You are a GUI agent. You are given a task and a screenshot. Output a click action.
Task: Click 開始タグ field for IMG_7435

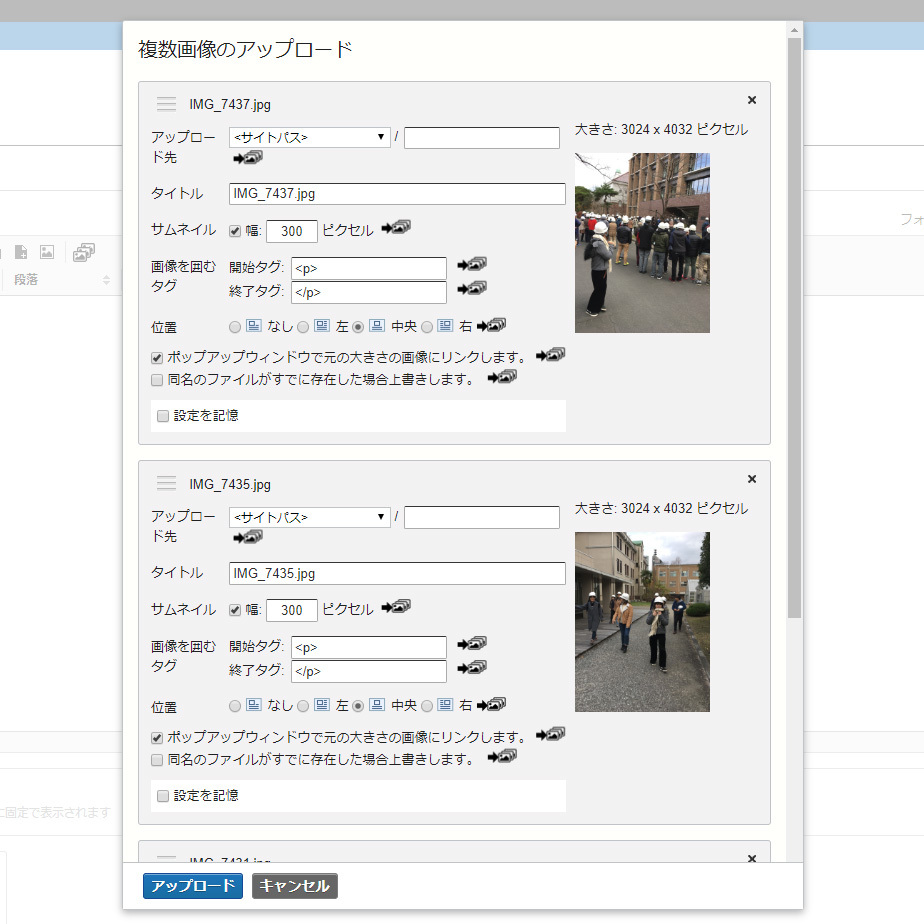(369, 647)
